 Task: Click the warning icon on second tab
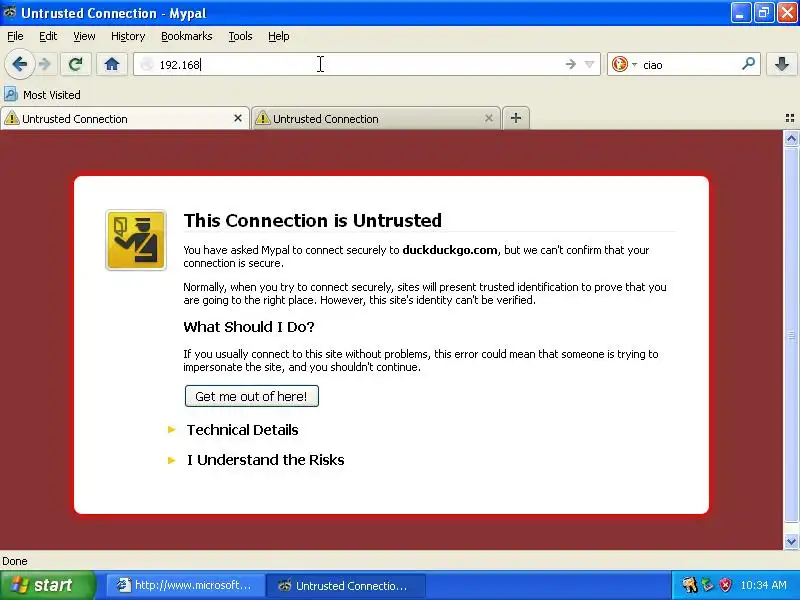pos(262,118)
